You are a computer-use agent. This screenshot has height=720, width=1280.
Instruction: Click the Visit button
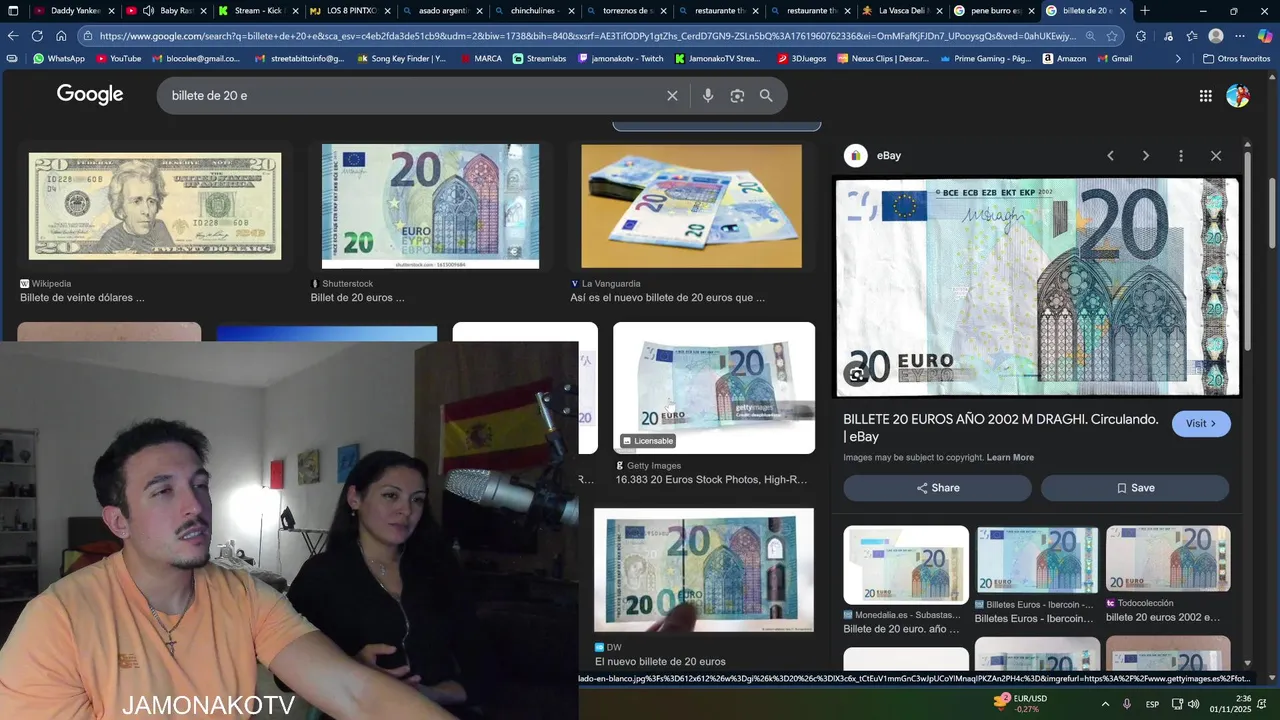click(1201, 424)
